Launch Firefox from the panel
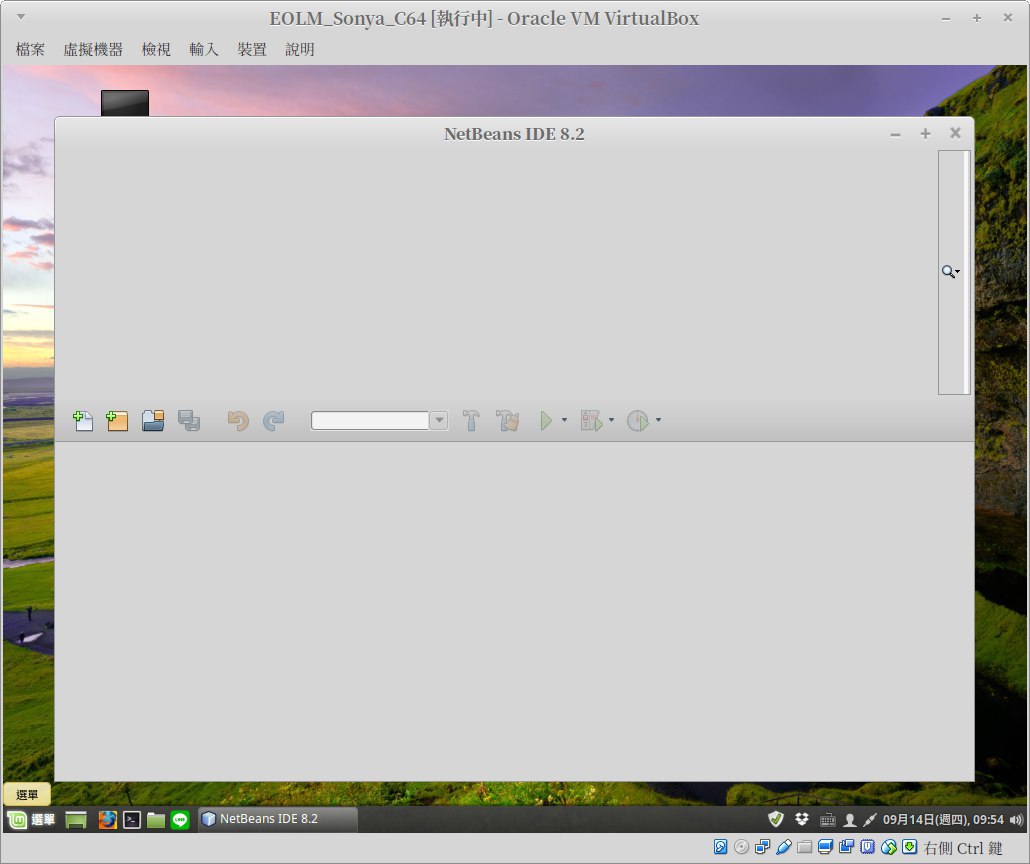The height and width of the screenshot is (864, 1030). pos(107,819)
